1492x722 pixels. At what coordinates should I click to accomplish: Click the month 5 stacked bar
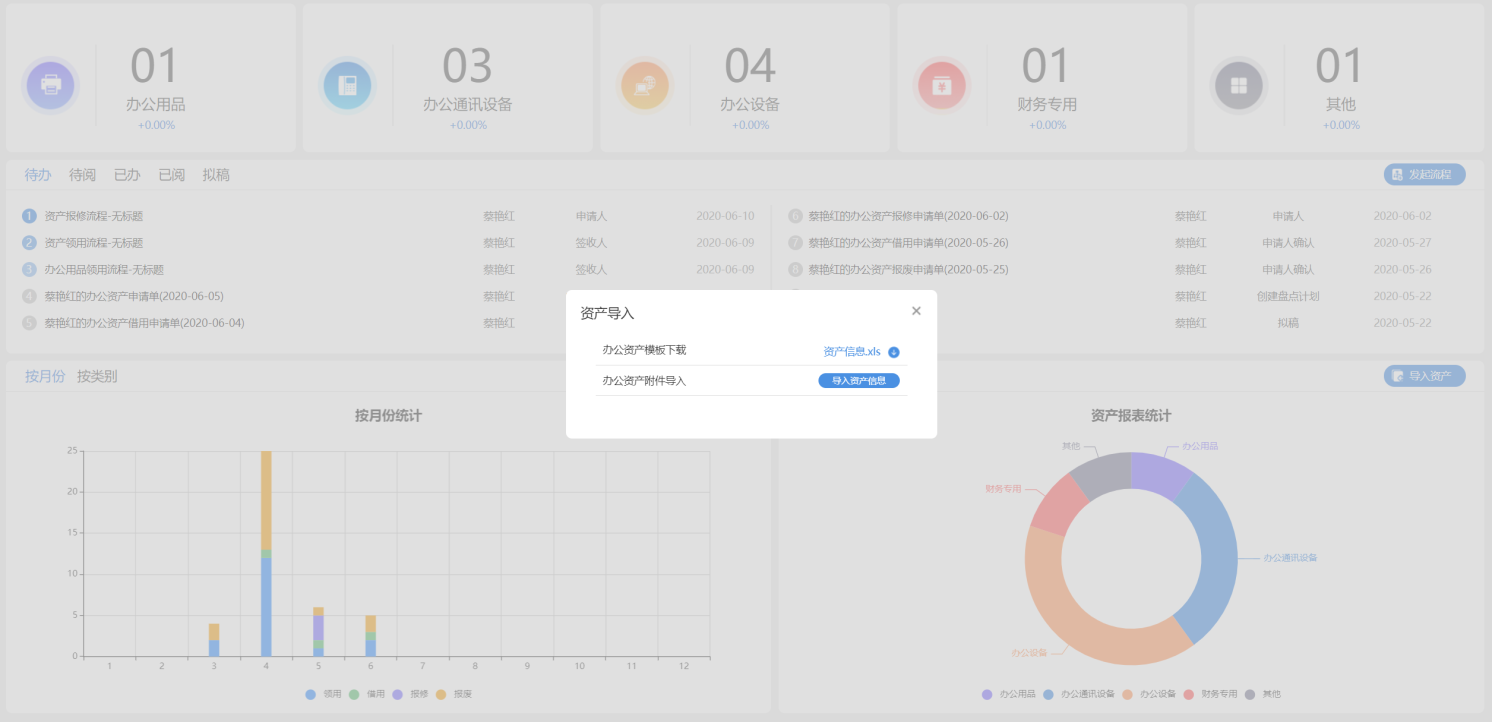(318, 632)
